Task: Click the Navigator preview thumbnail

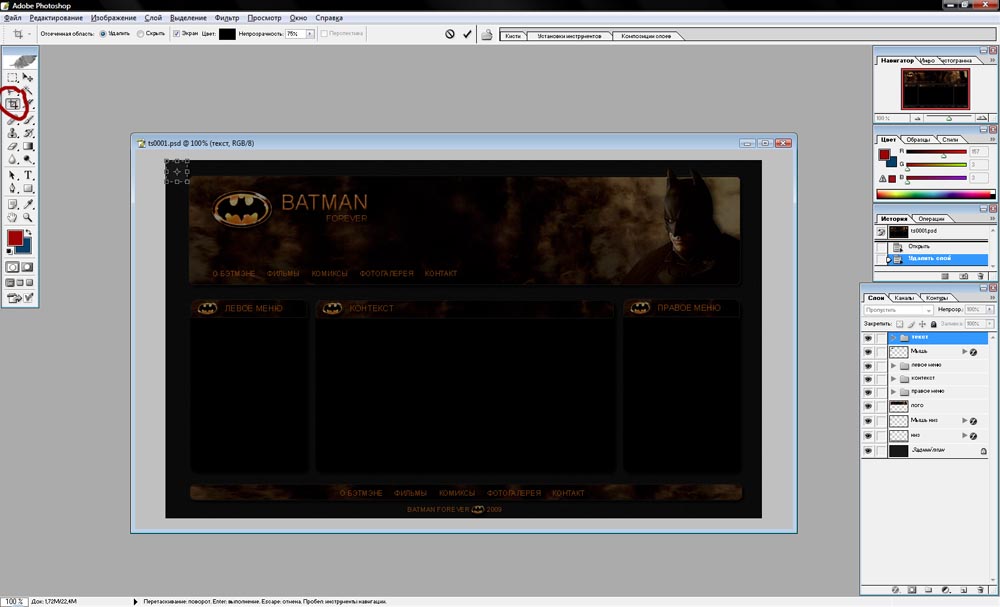Action: pos(935,89)
